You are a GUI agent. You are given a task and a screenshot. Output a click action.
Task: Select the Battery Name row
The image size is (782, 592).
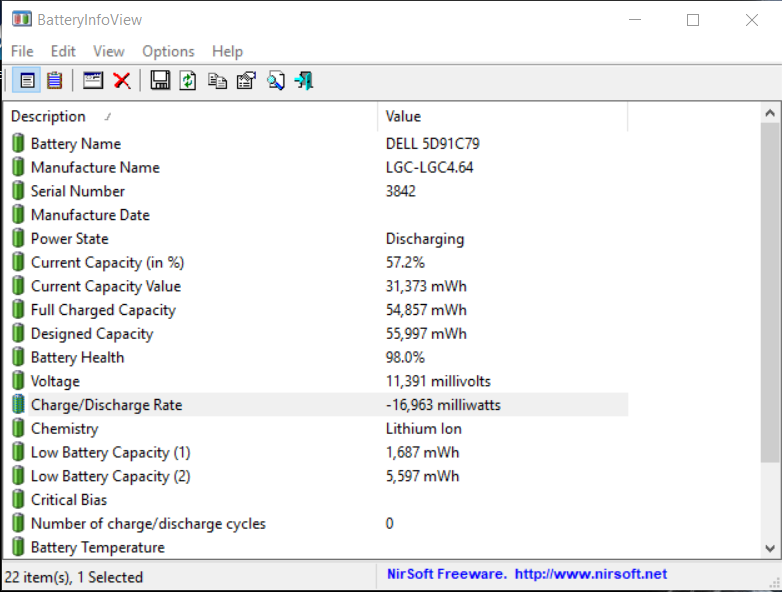(x=316, y=144)
